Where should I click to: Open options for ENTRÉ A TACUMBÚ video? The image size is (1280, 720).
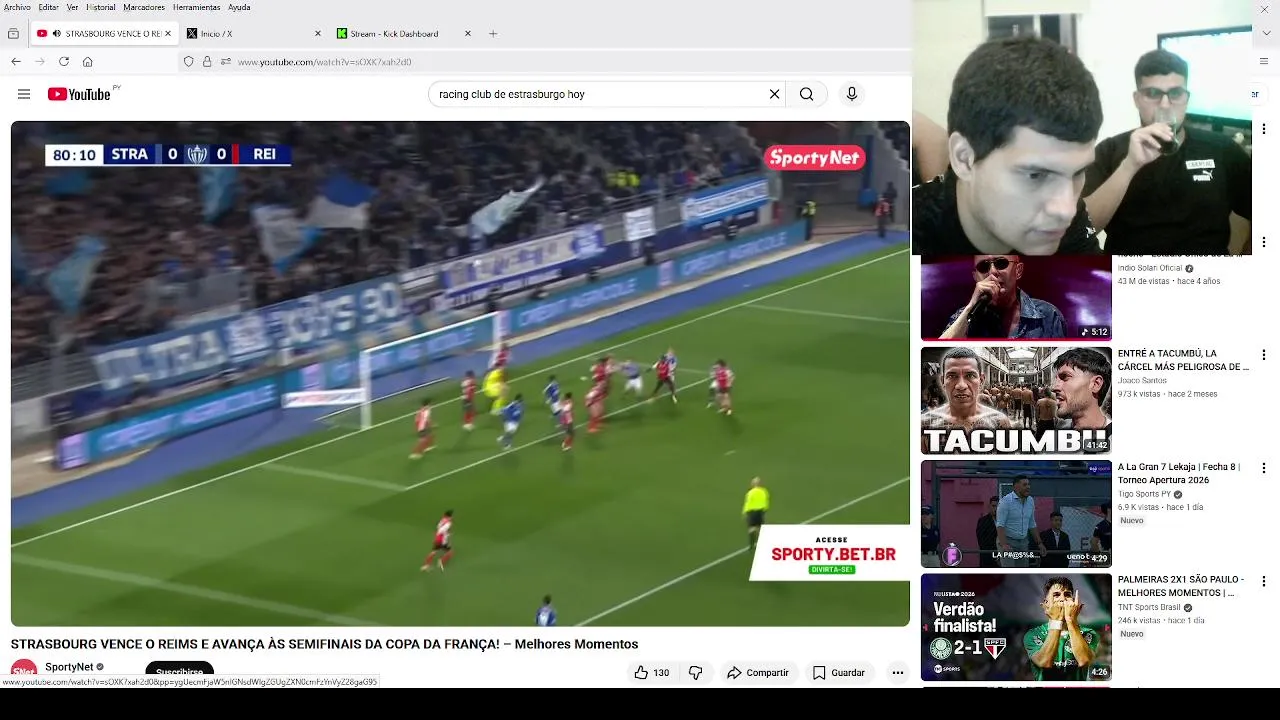[1264, 355]
